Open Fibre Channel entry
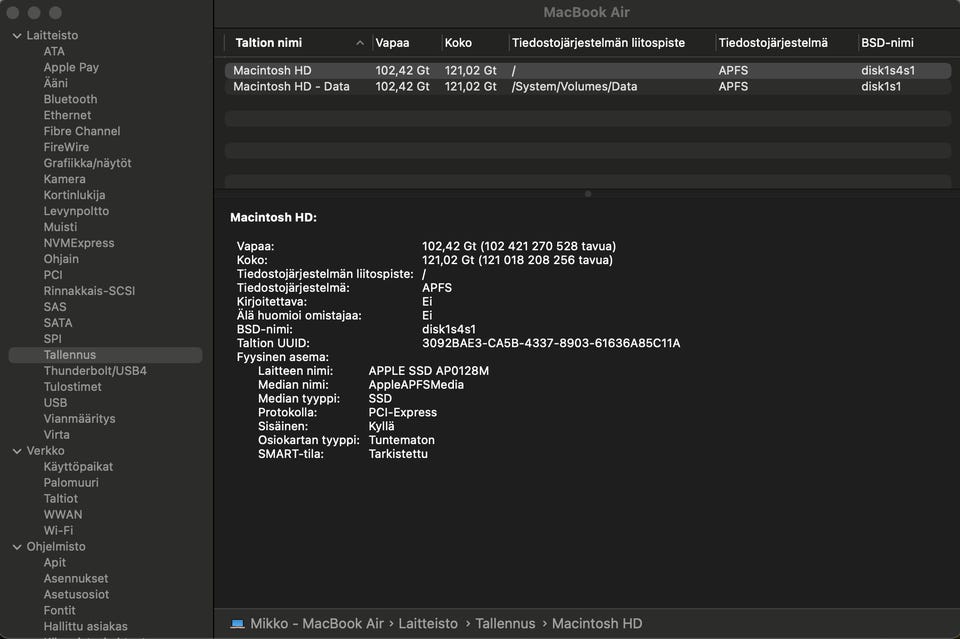Screen dimensions: 960x639 tap(81, 131)
